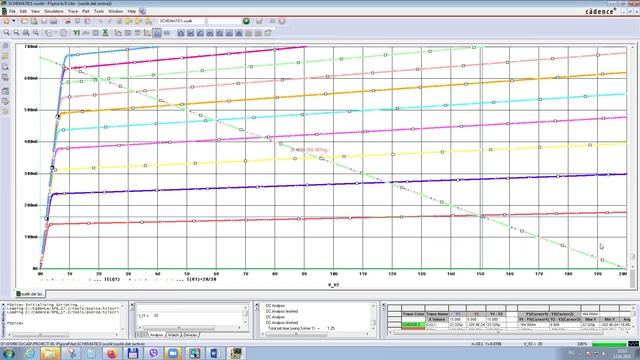Viewport: 640px width, 360px height.
Task: Open the SCHEMATIC1 simulation profile combo box
Action: click(x=182, y=21)
